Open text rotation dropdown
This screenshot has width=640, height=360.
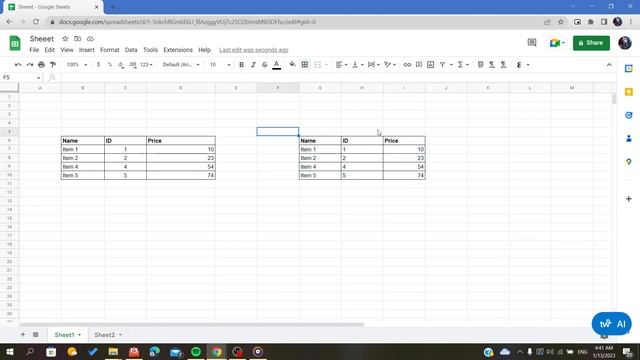click(390, 64)
